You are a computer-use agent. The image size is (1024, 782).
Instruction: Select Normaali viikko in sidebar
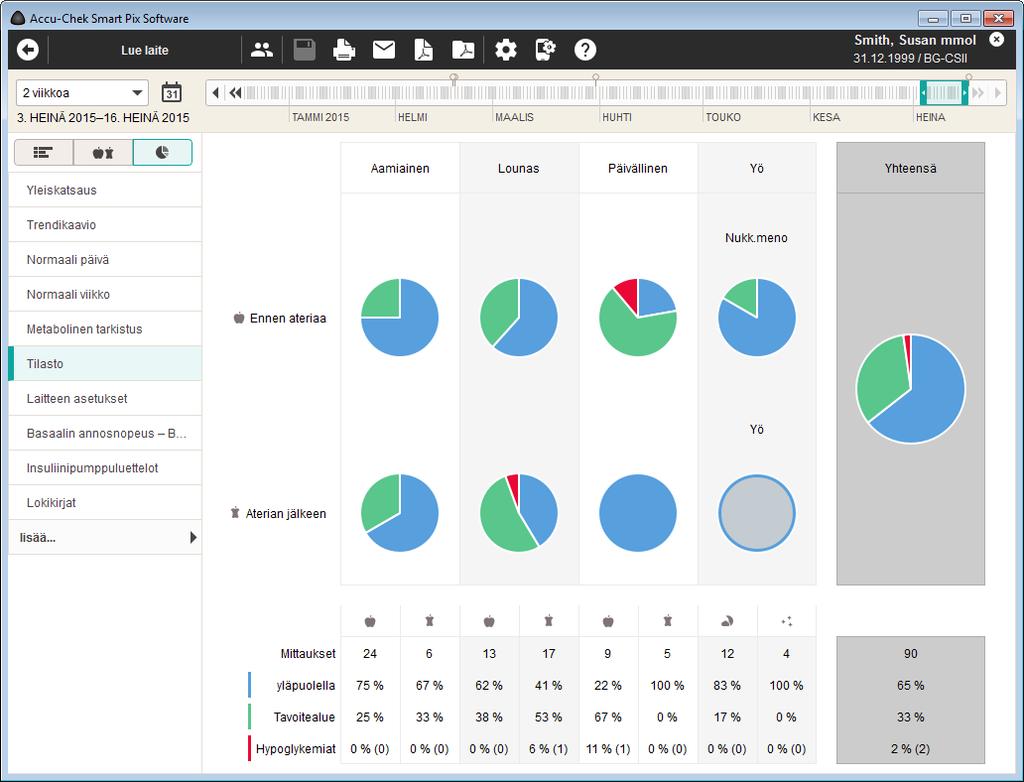tap(105, 294)
